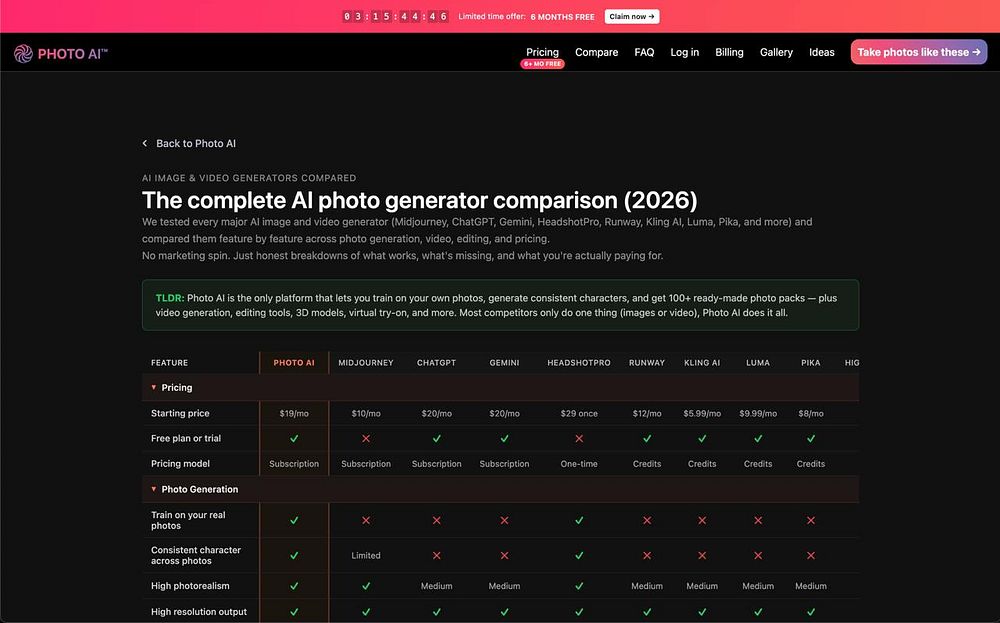
Task: Click the Kling AI $5.99/mo price cell
Action: [x=702, y=414]
